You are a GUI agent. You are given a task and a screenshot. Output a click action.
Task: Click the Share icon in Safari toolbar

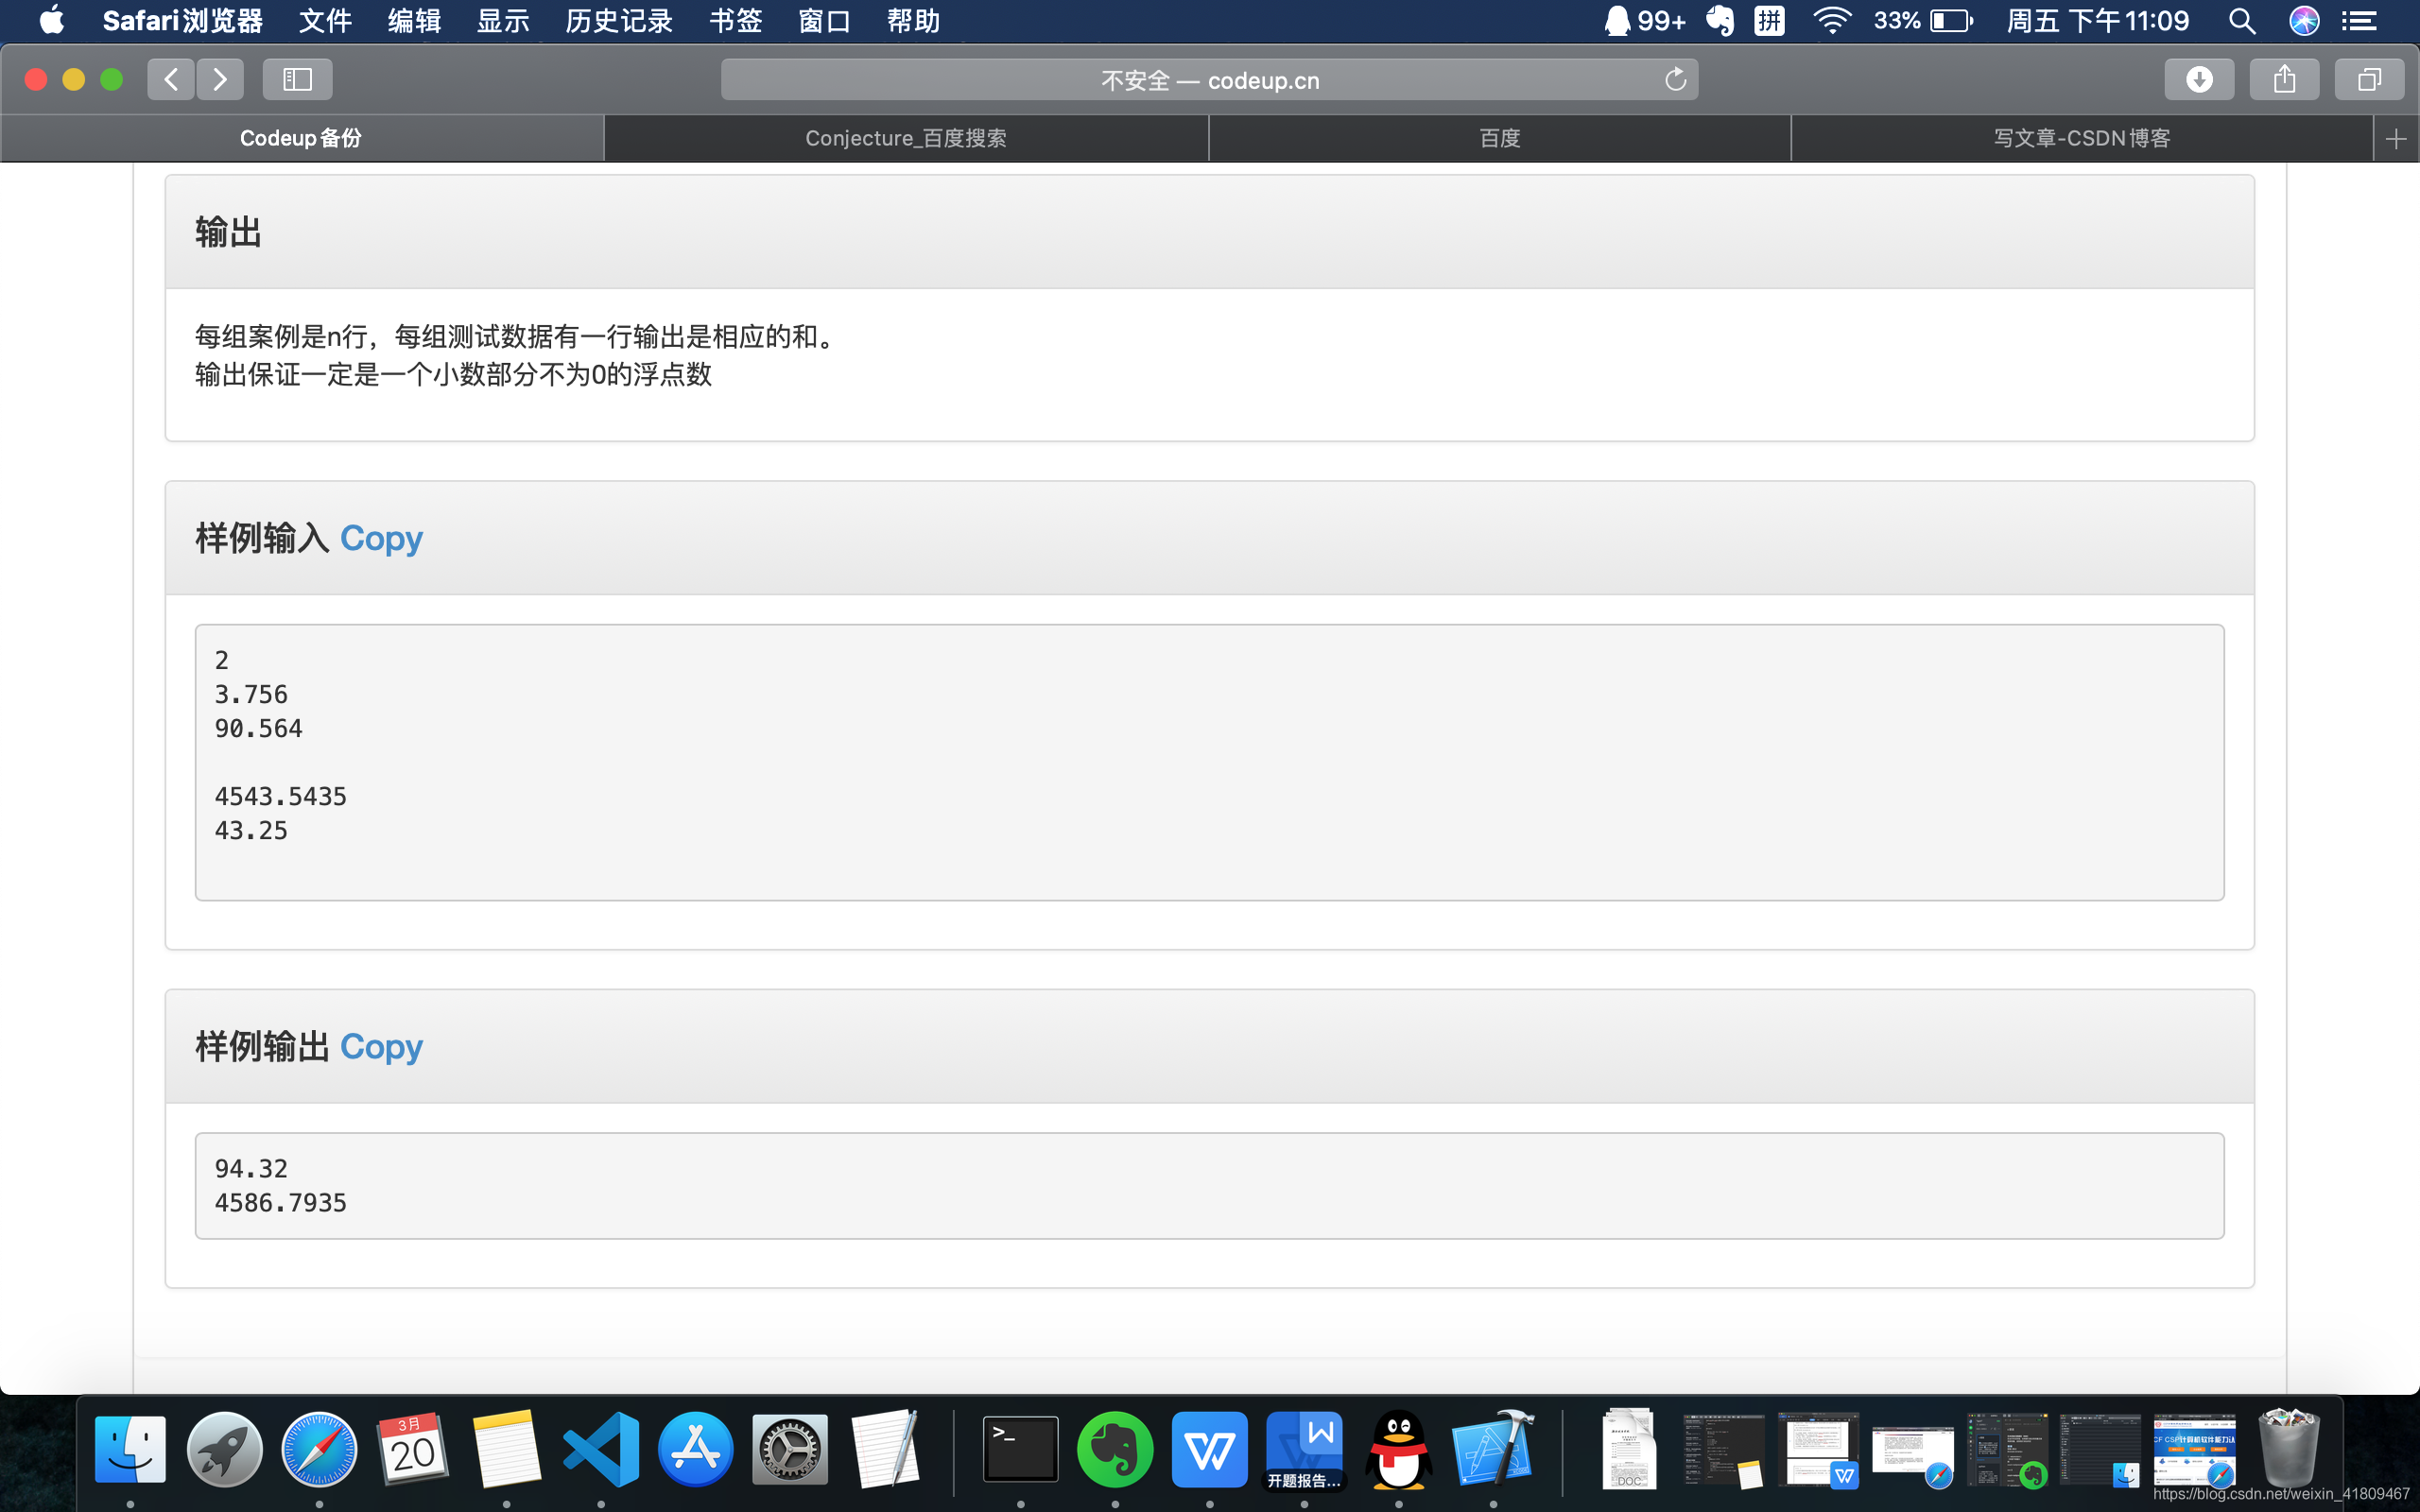(2284, 79)
